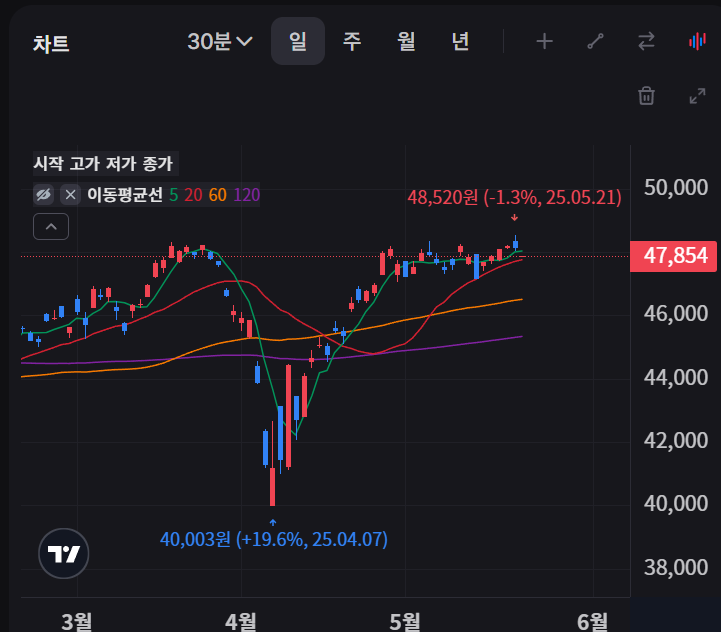Viewport: 721px width, 632px height.
Task: Click the red 20 moving average period
Action: click(x=193, y=195)
